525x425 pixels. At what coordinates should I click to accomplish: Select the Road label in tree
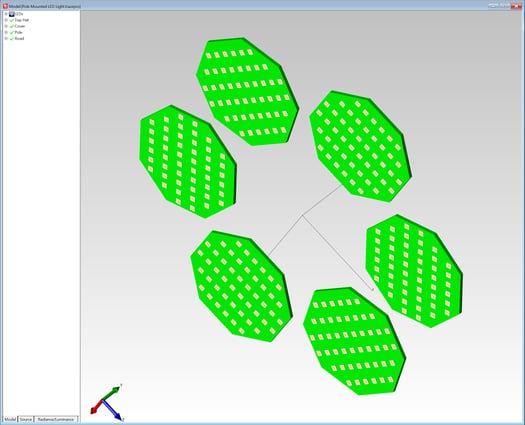coord(19,39)
